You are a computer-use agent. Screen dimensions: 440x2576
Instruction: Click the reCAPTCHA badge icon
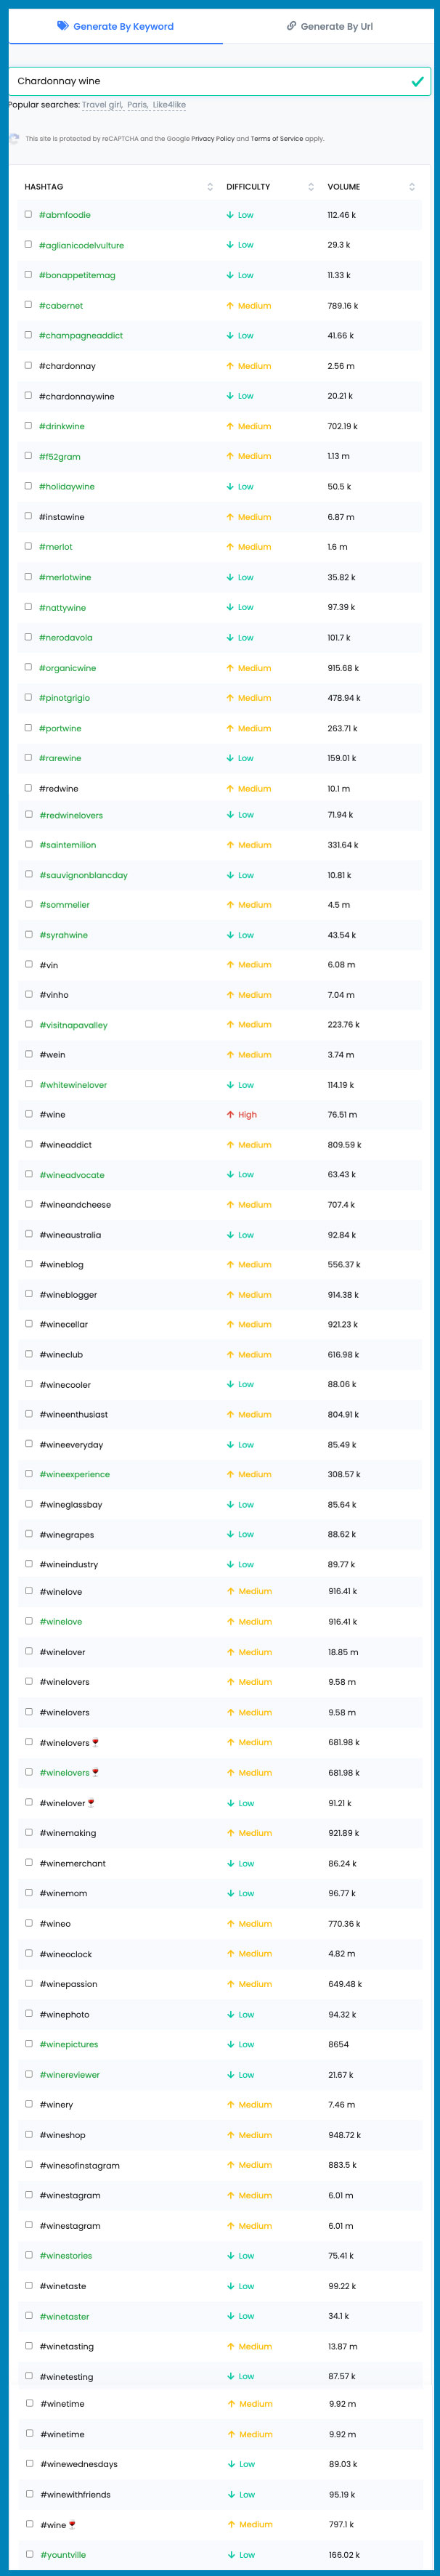(14, 139)
